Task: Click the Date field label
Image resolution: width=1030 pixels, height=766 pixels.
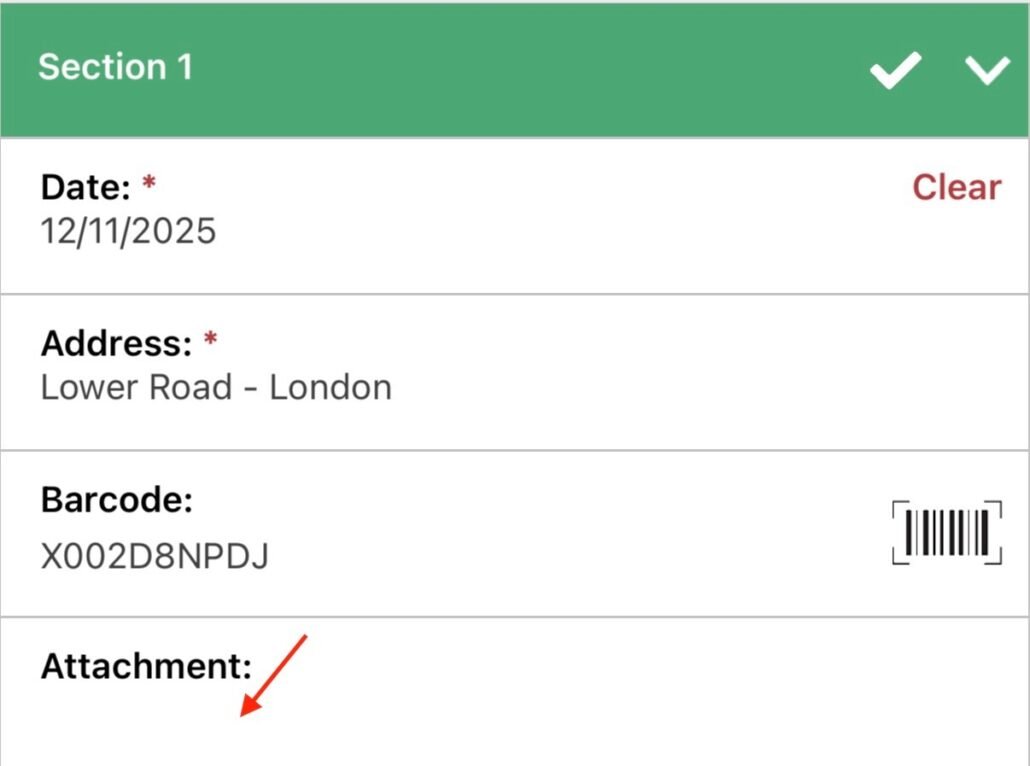Action: coord(86,187)
